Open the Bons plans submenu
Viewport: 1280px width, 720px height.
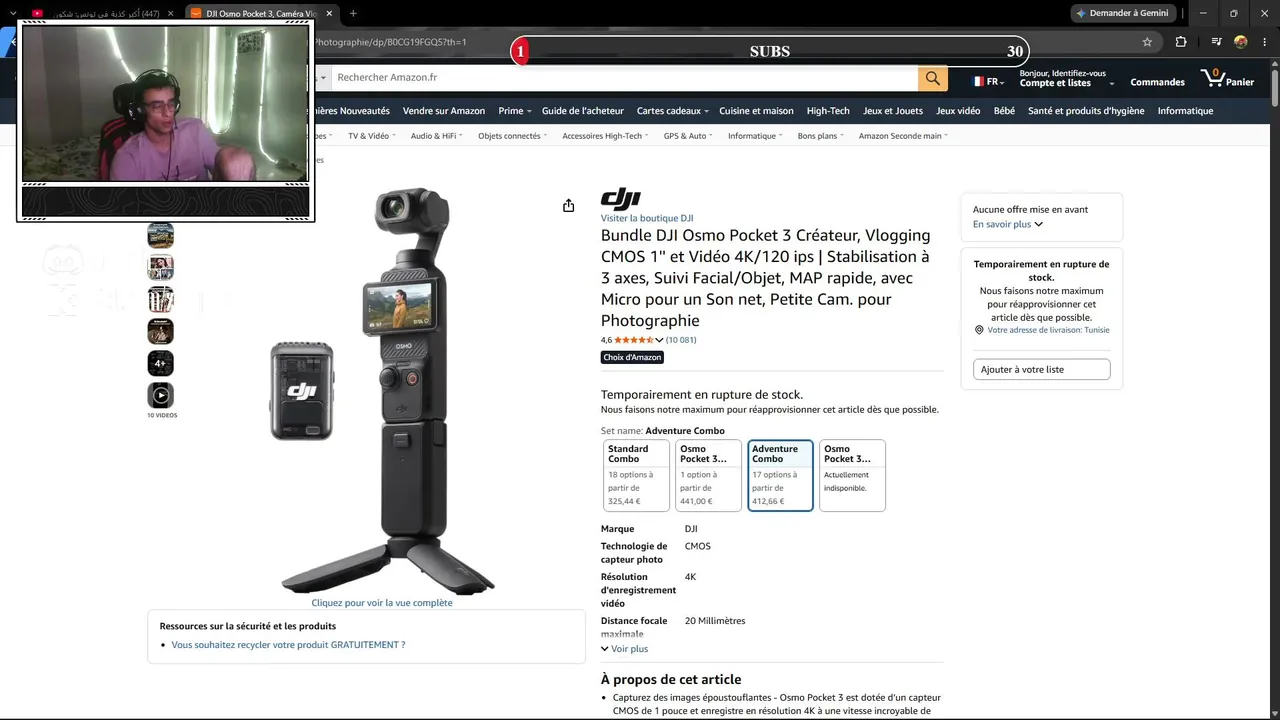tap(820, 136)
